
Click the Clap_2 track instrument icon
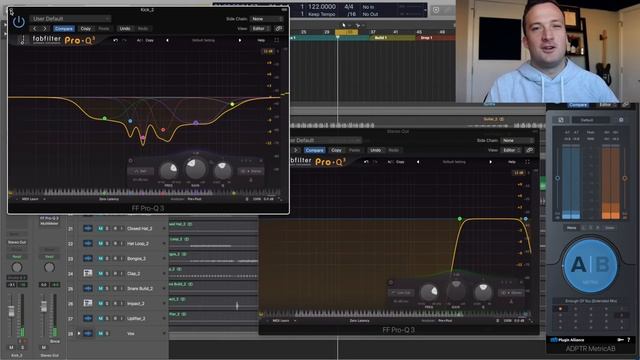click(x=88, y=273)
